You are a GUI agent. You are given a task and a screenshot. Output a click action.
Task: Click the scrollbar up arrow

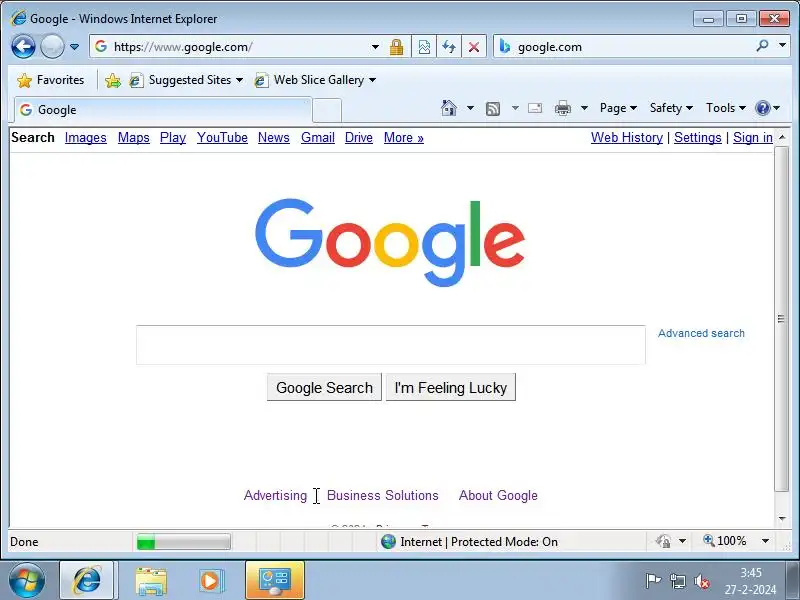[x=782, y=137]
